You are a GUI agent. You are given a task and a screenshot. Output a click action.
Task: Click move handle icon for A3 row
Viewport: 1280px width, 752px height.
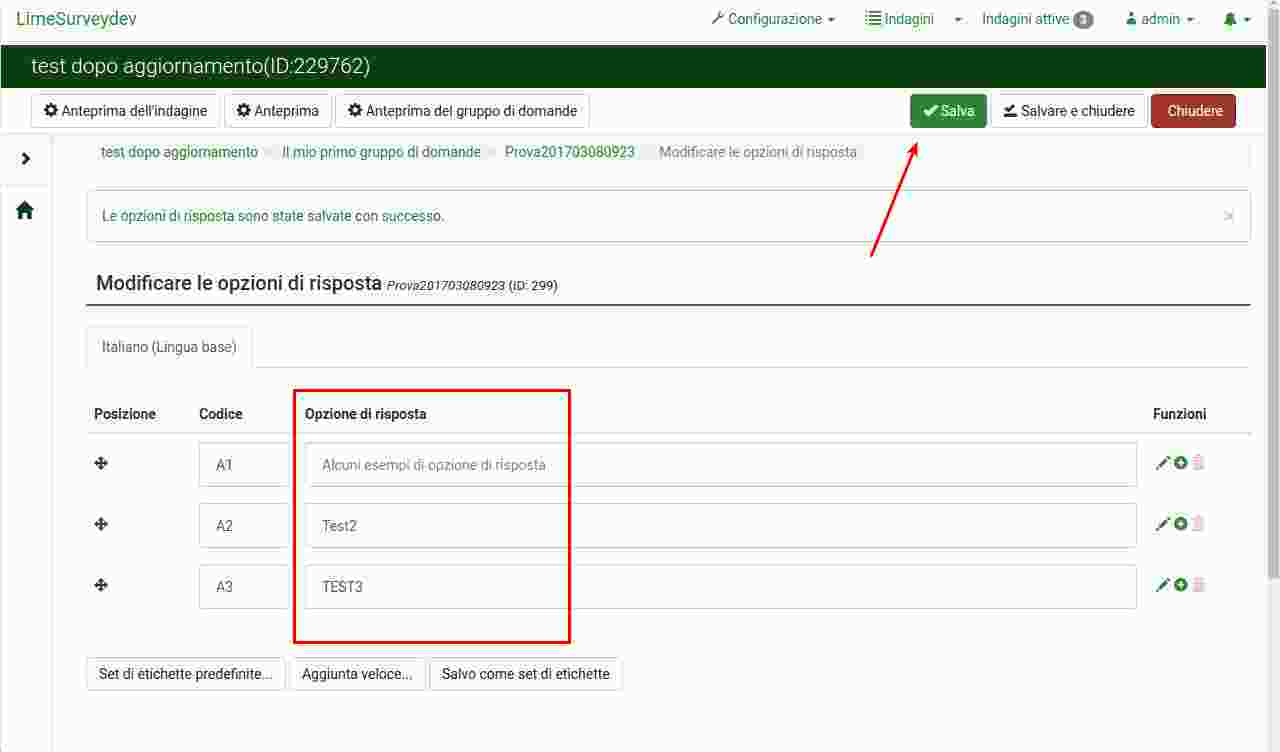[x=101, y=585]
